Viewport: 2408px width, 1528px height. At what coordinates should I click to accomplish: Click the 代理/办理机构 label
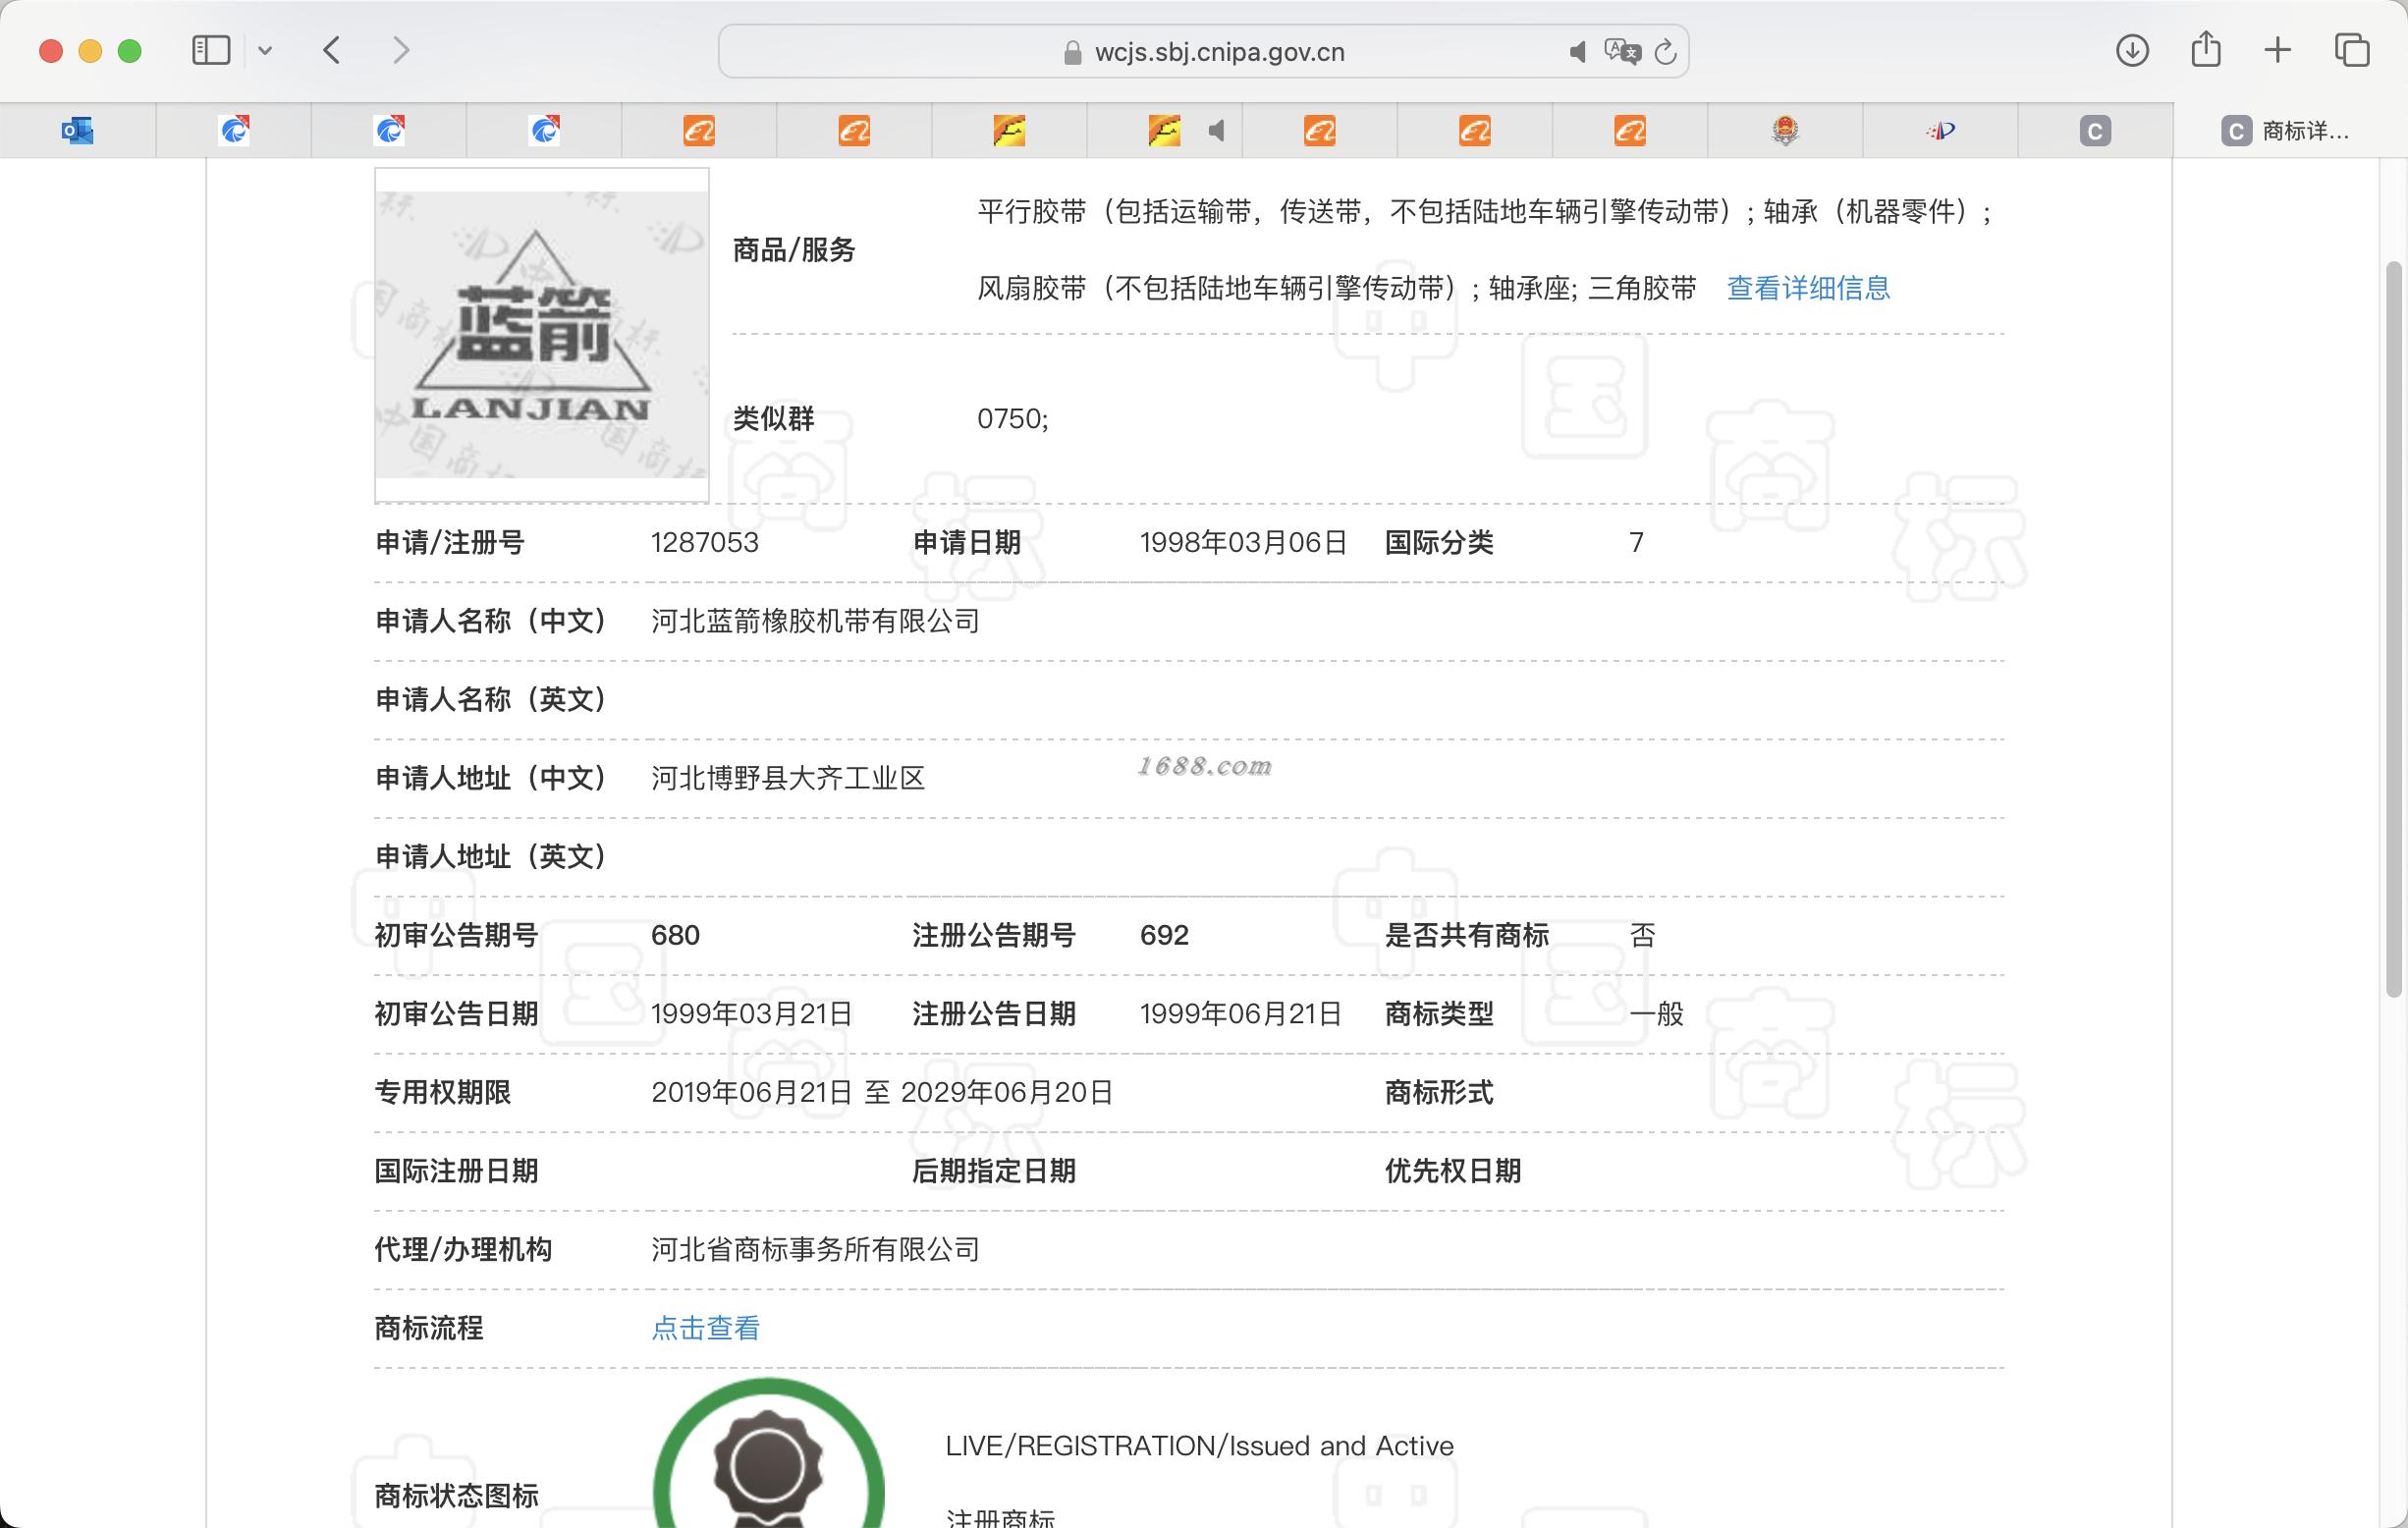coord(463,1249)
